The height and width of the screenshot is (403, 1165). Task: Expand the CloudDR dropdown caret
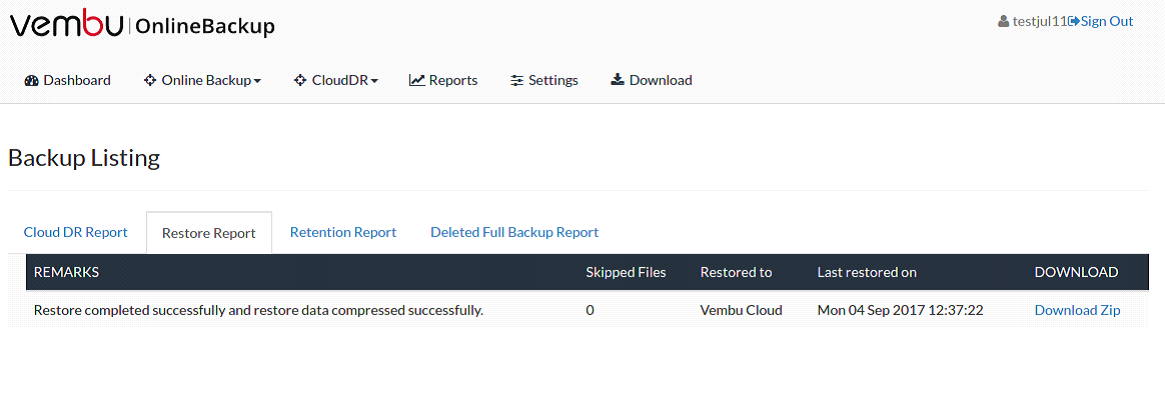pyautogui.click(x=374, y=81)
